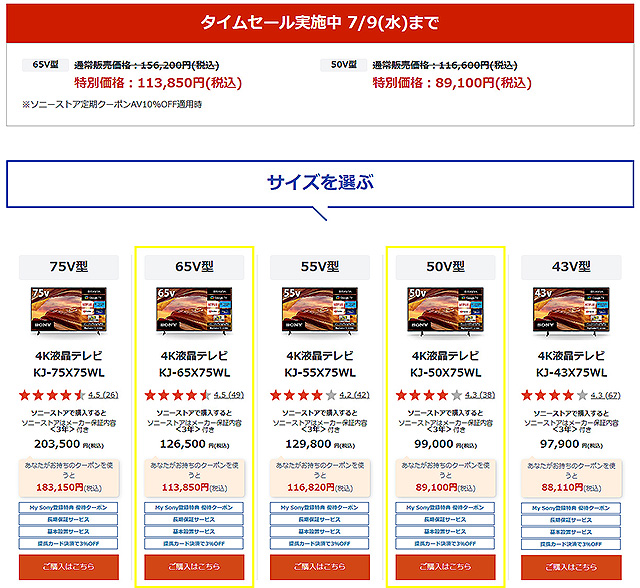This screenshot has height=588, width=640.
Task: Select the 43V型 size header
Action: click(571, 267)
